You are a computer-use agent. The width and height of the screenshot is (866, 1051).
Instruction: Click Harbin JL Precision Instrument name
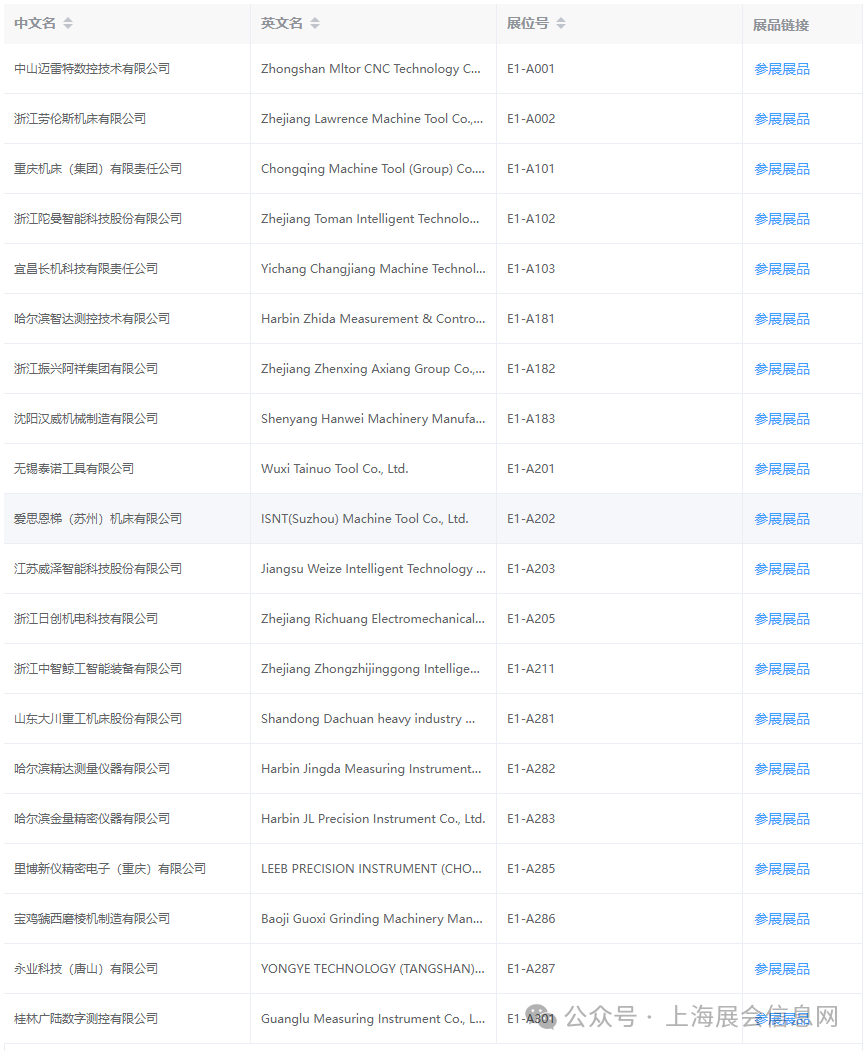(373, 818)
